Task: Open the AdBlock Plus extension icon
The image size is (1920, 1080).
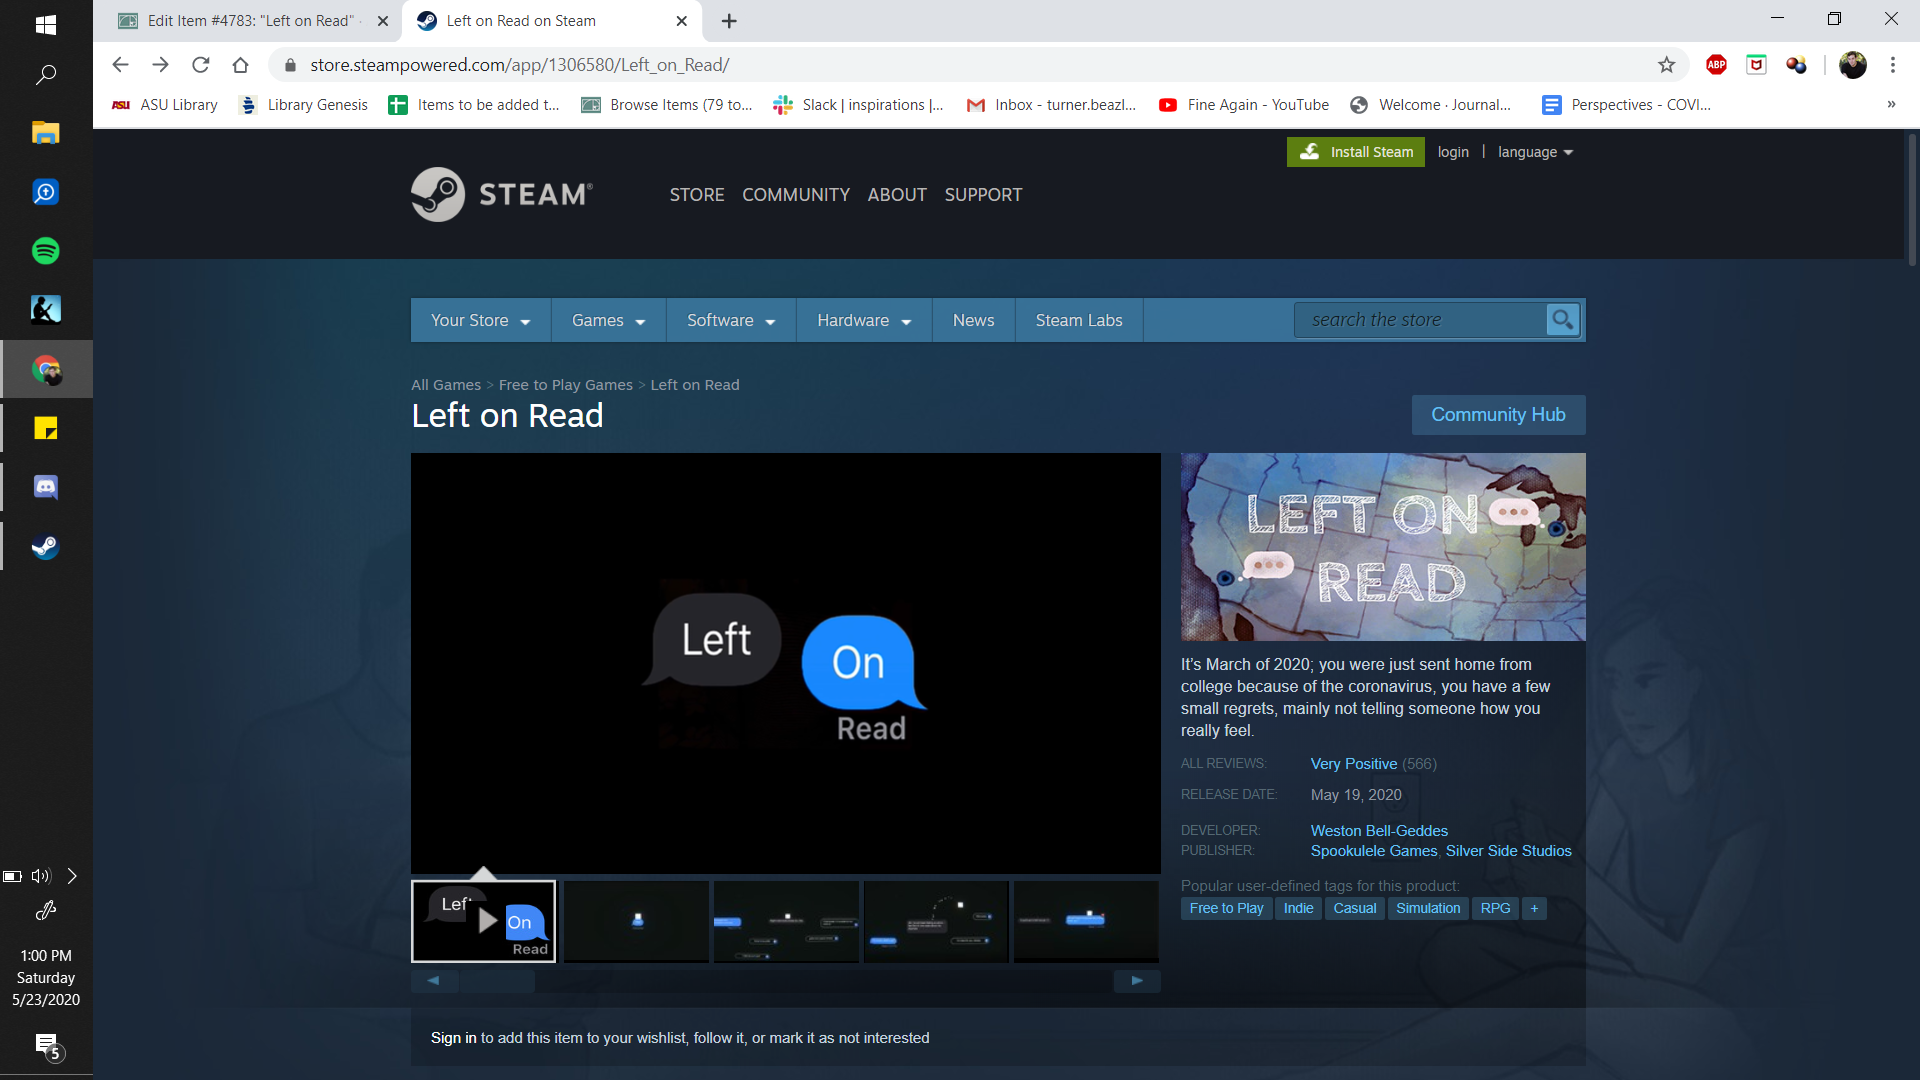Action: click(x=1716, y=65)
